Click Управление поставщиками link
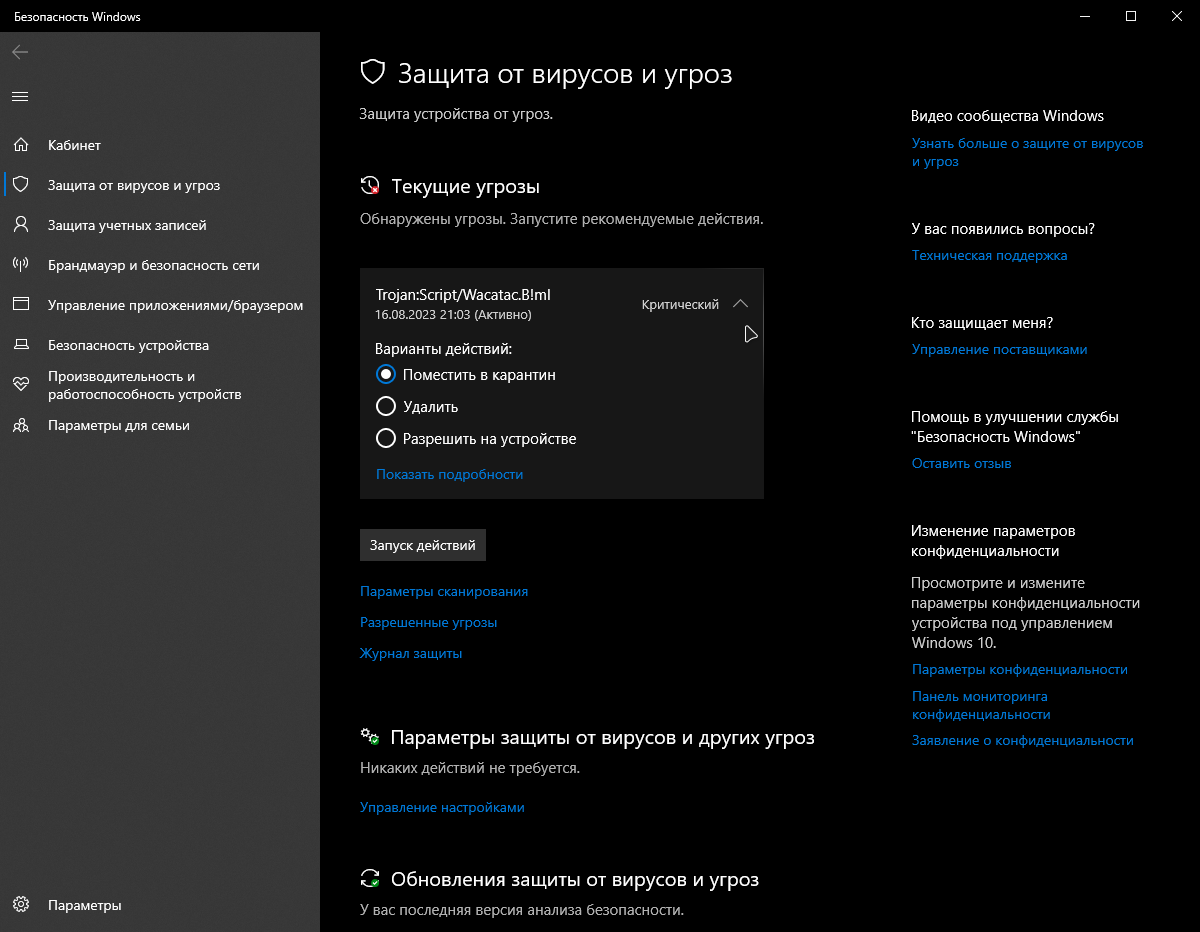This screenshot has height=932, width=1200. point(1000,349)
